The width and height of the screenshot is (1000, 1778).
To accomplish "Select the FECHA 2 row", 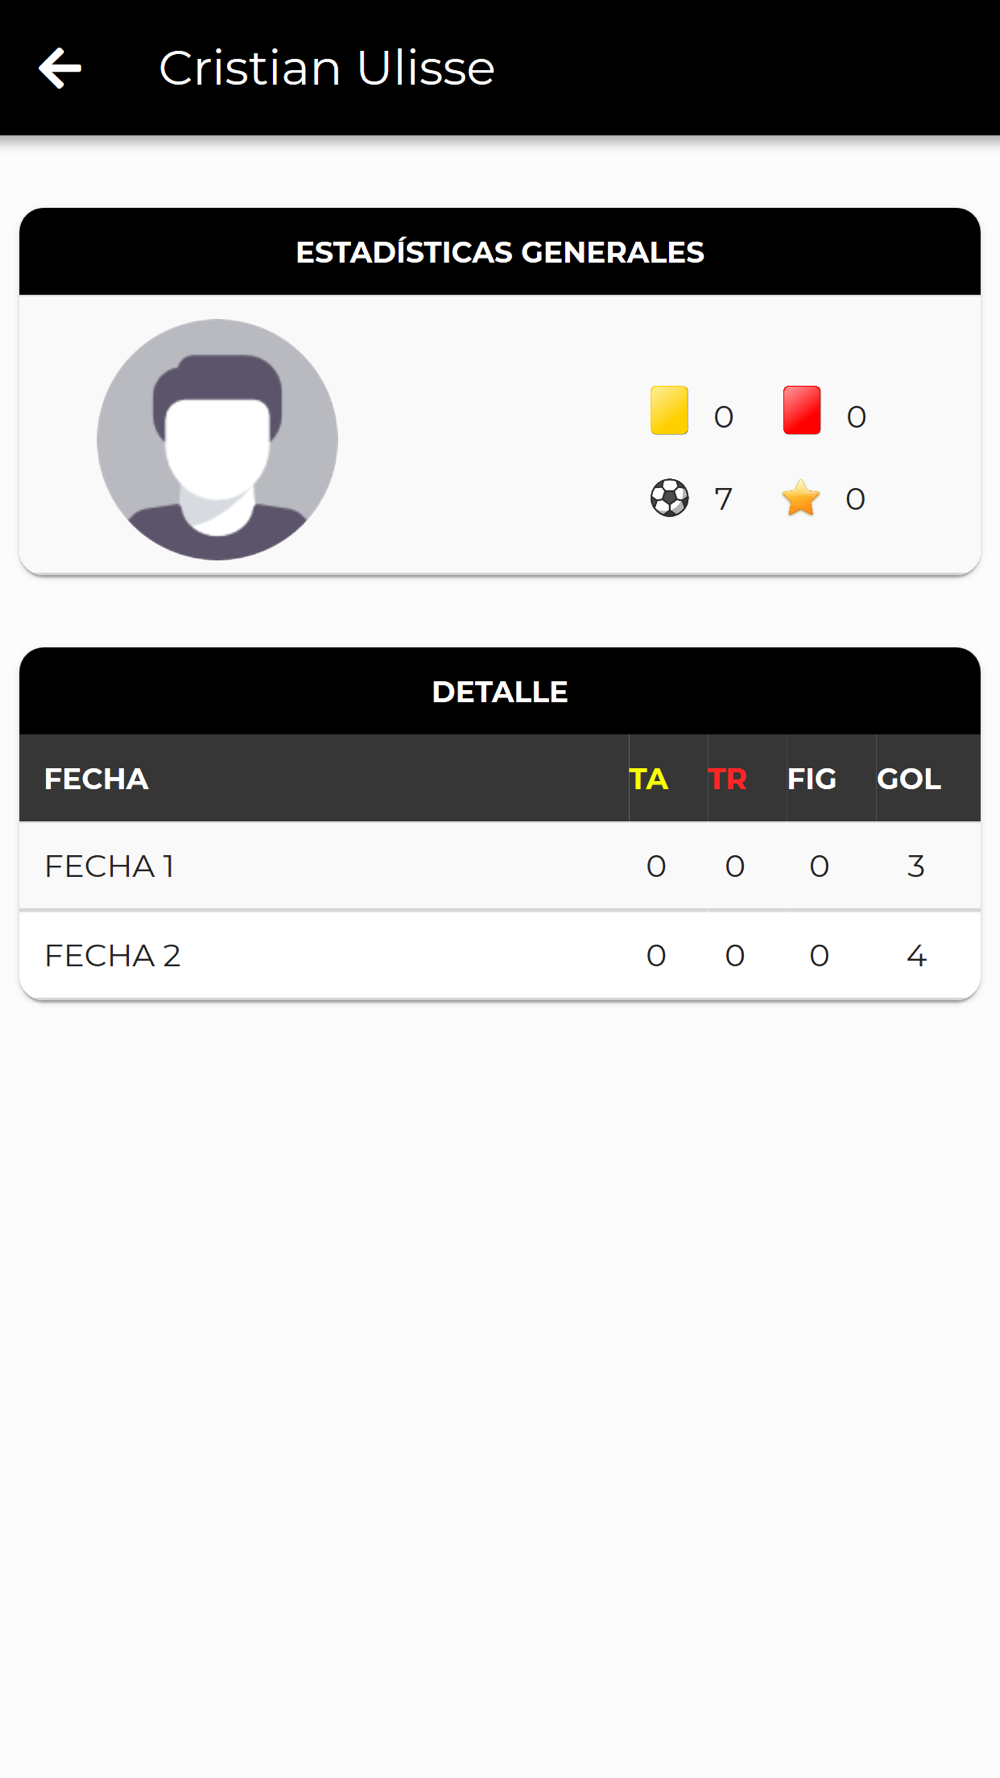I will (500, 955).
